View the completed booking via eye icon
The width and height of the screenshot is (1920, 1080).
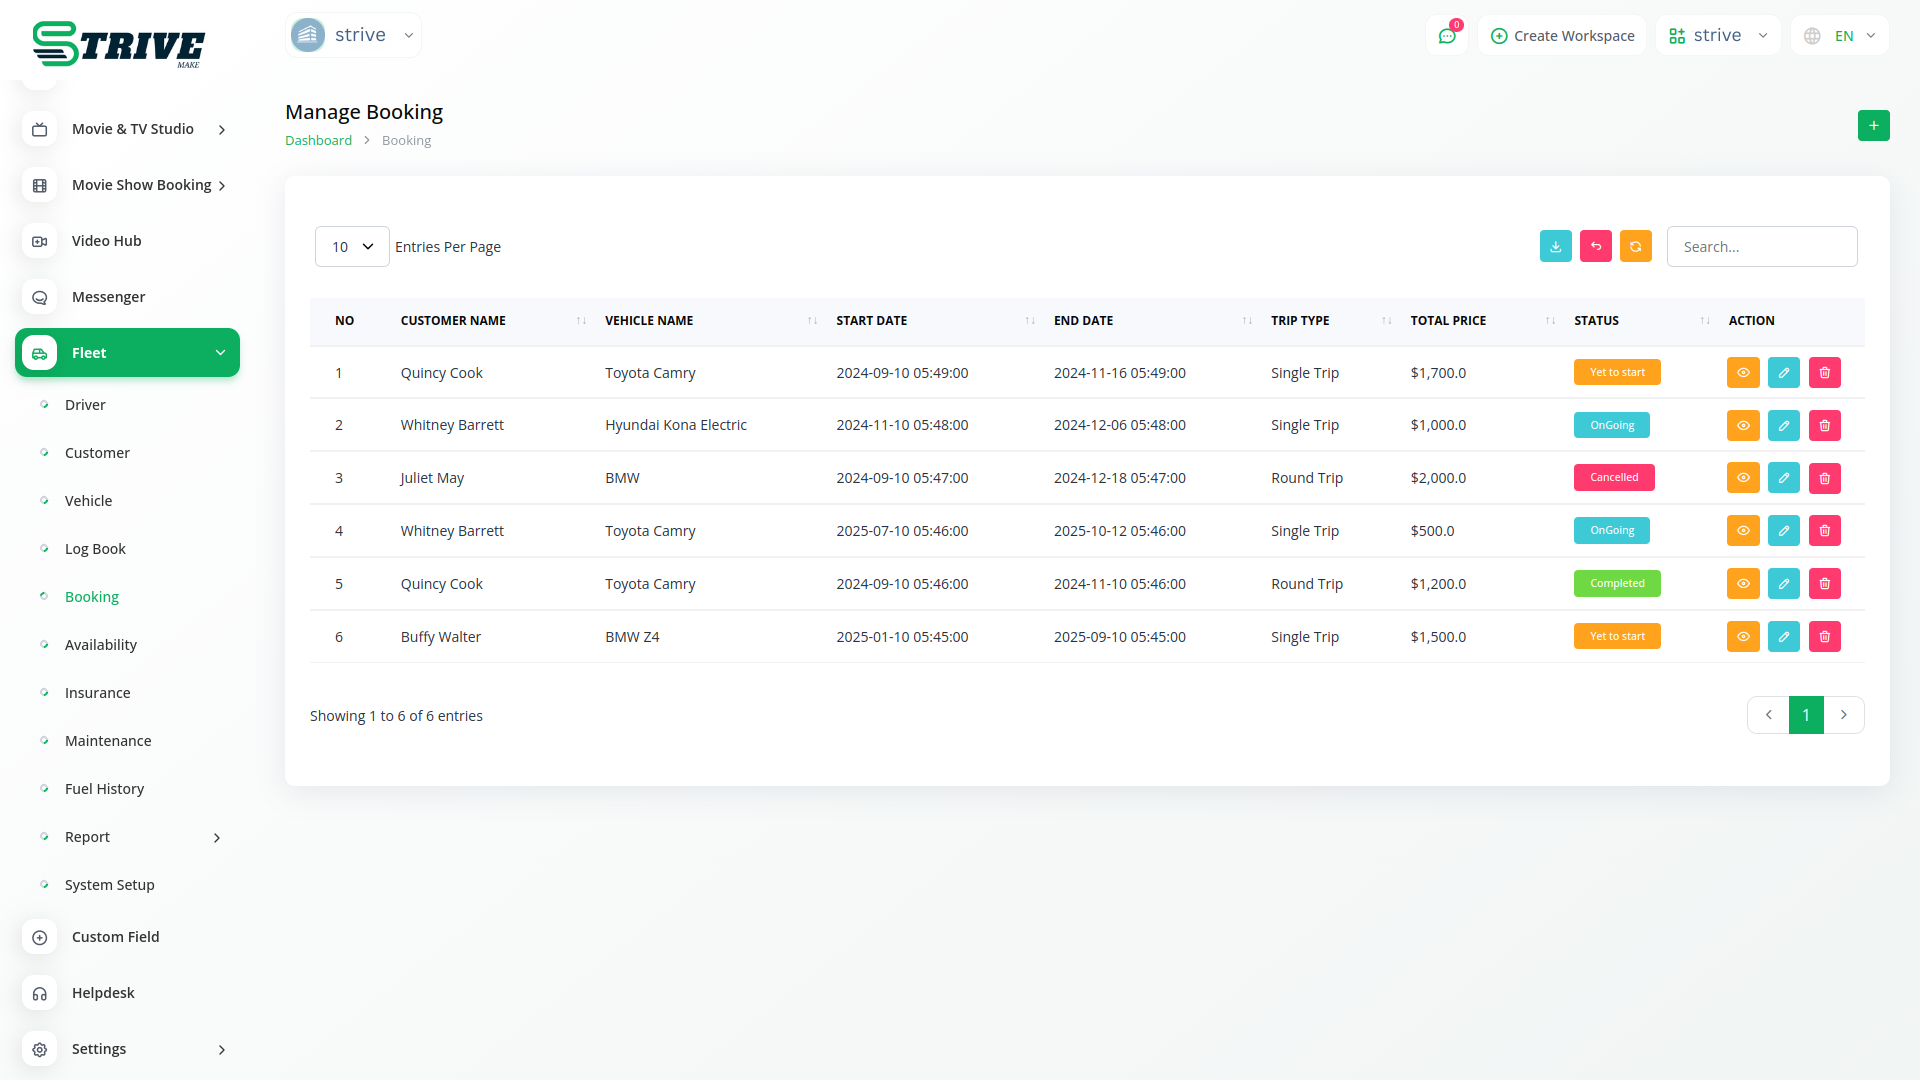click(1742, 584)
